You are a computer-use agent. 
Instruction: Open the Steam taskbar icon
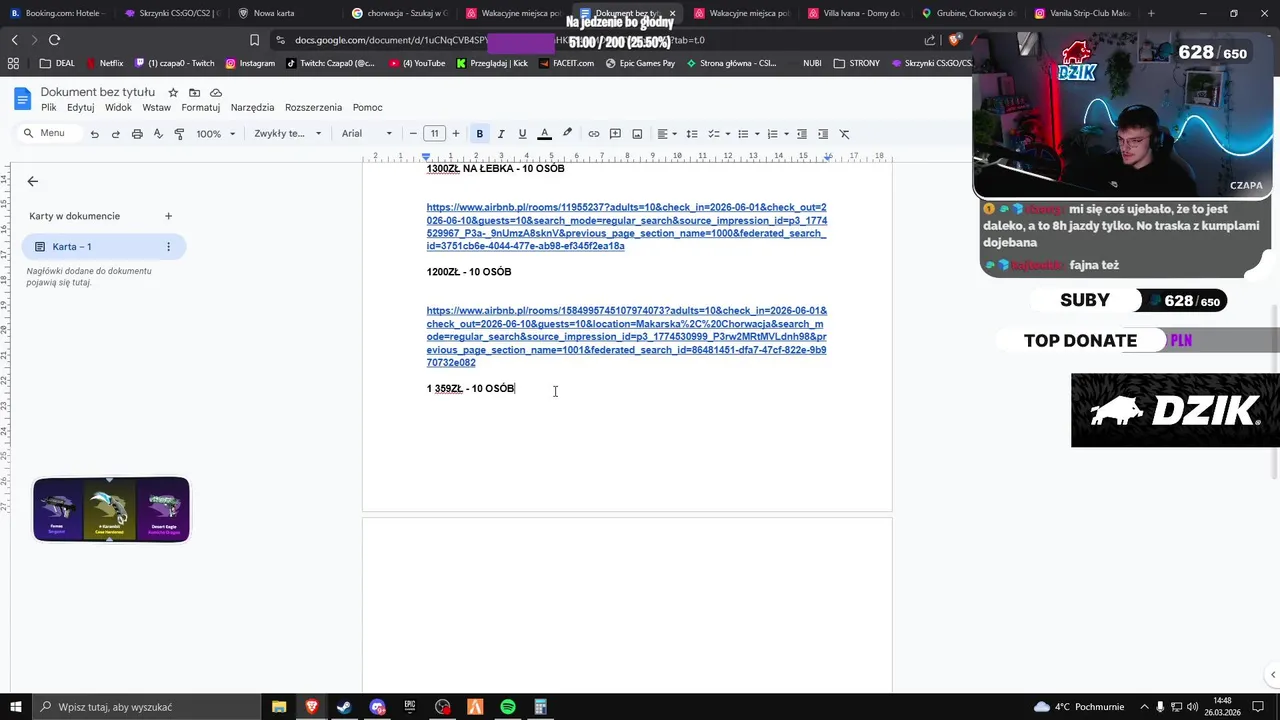pyautogui.click(x=344, y=707)
